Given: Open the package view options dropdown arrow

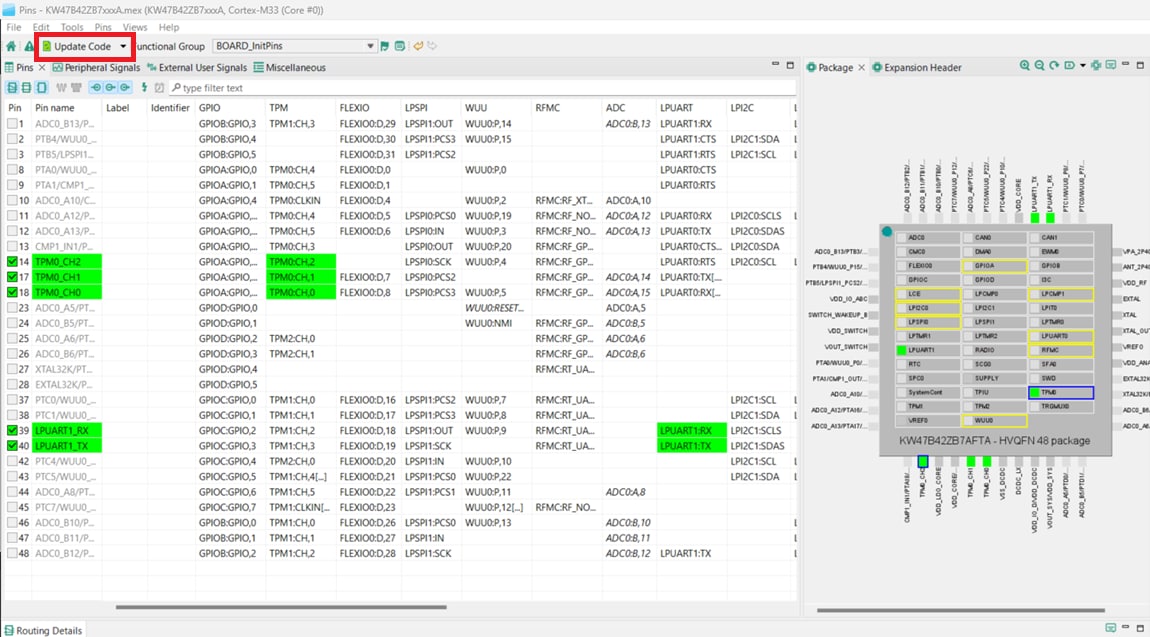Looking at the screenshot, I should point(1082,66).
